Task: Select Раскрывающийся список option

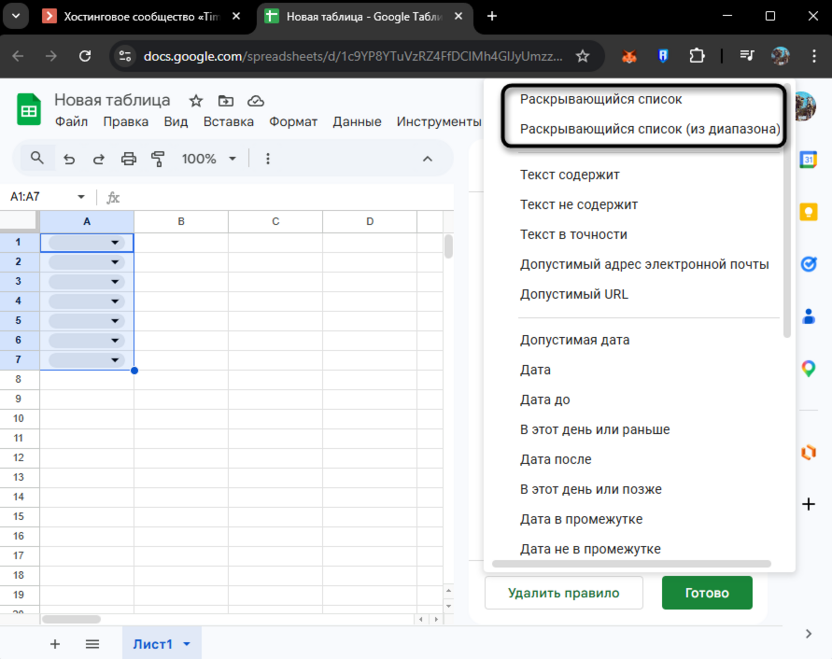Action: click(601, 100)
